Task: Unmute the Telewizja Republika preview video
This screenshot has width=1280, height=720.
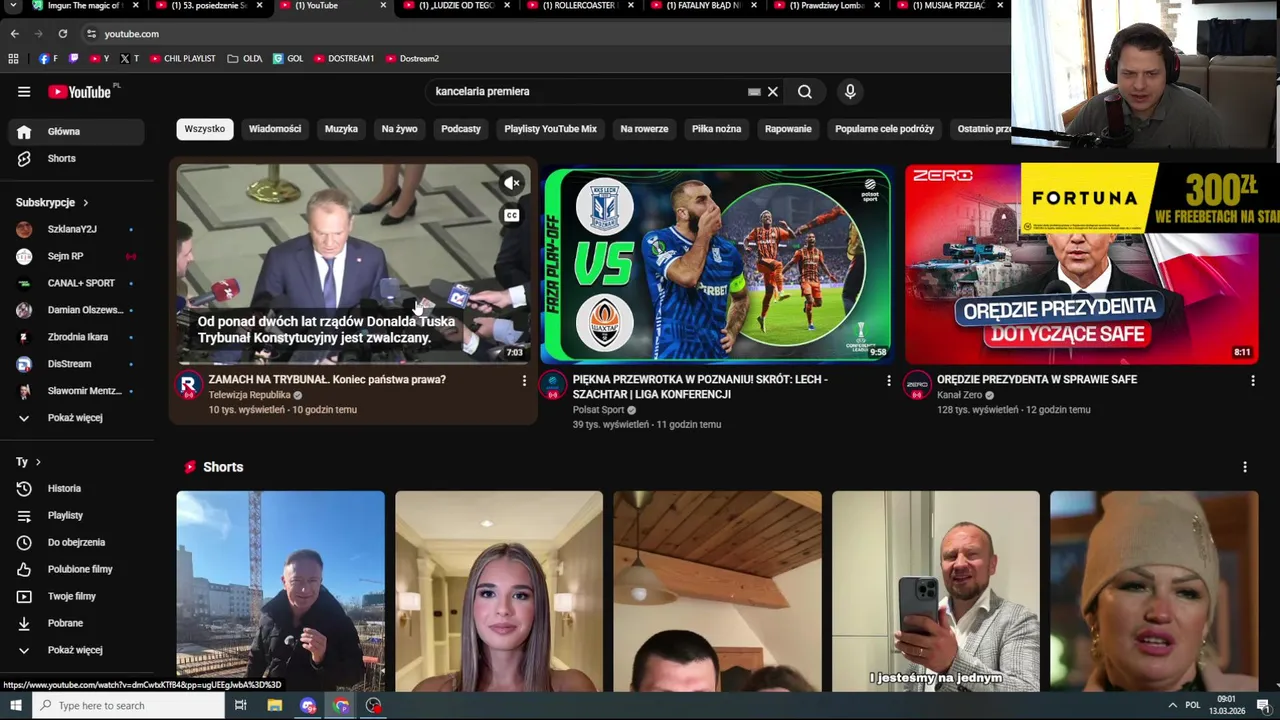Action: 512,183
